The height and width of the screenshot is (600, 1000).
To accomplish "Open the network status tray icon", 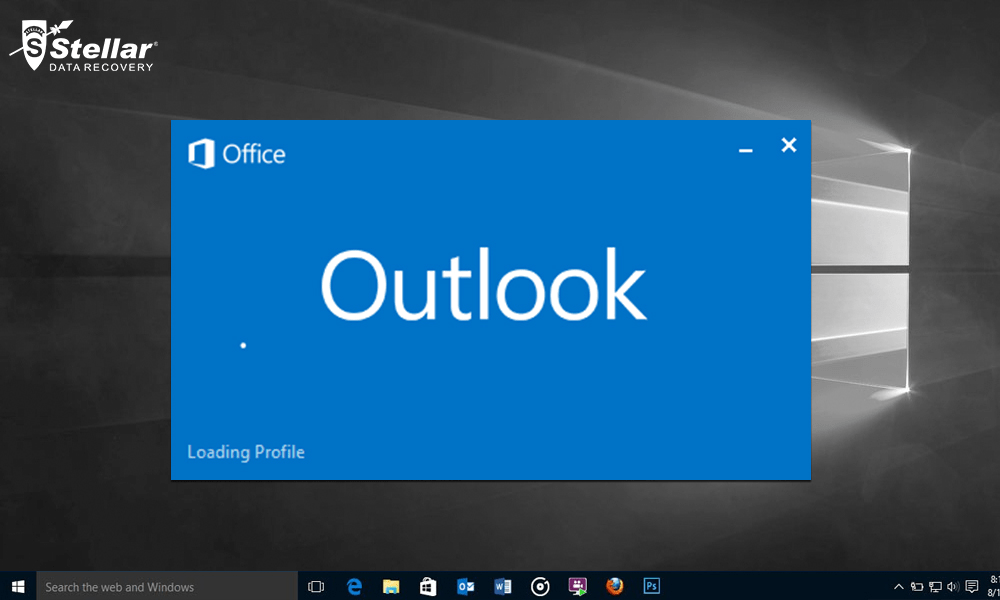I will (x=935, y=586).
